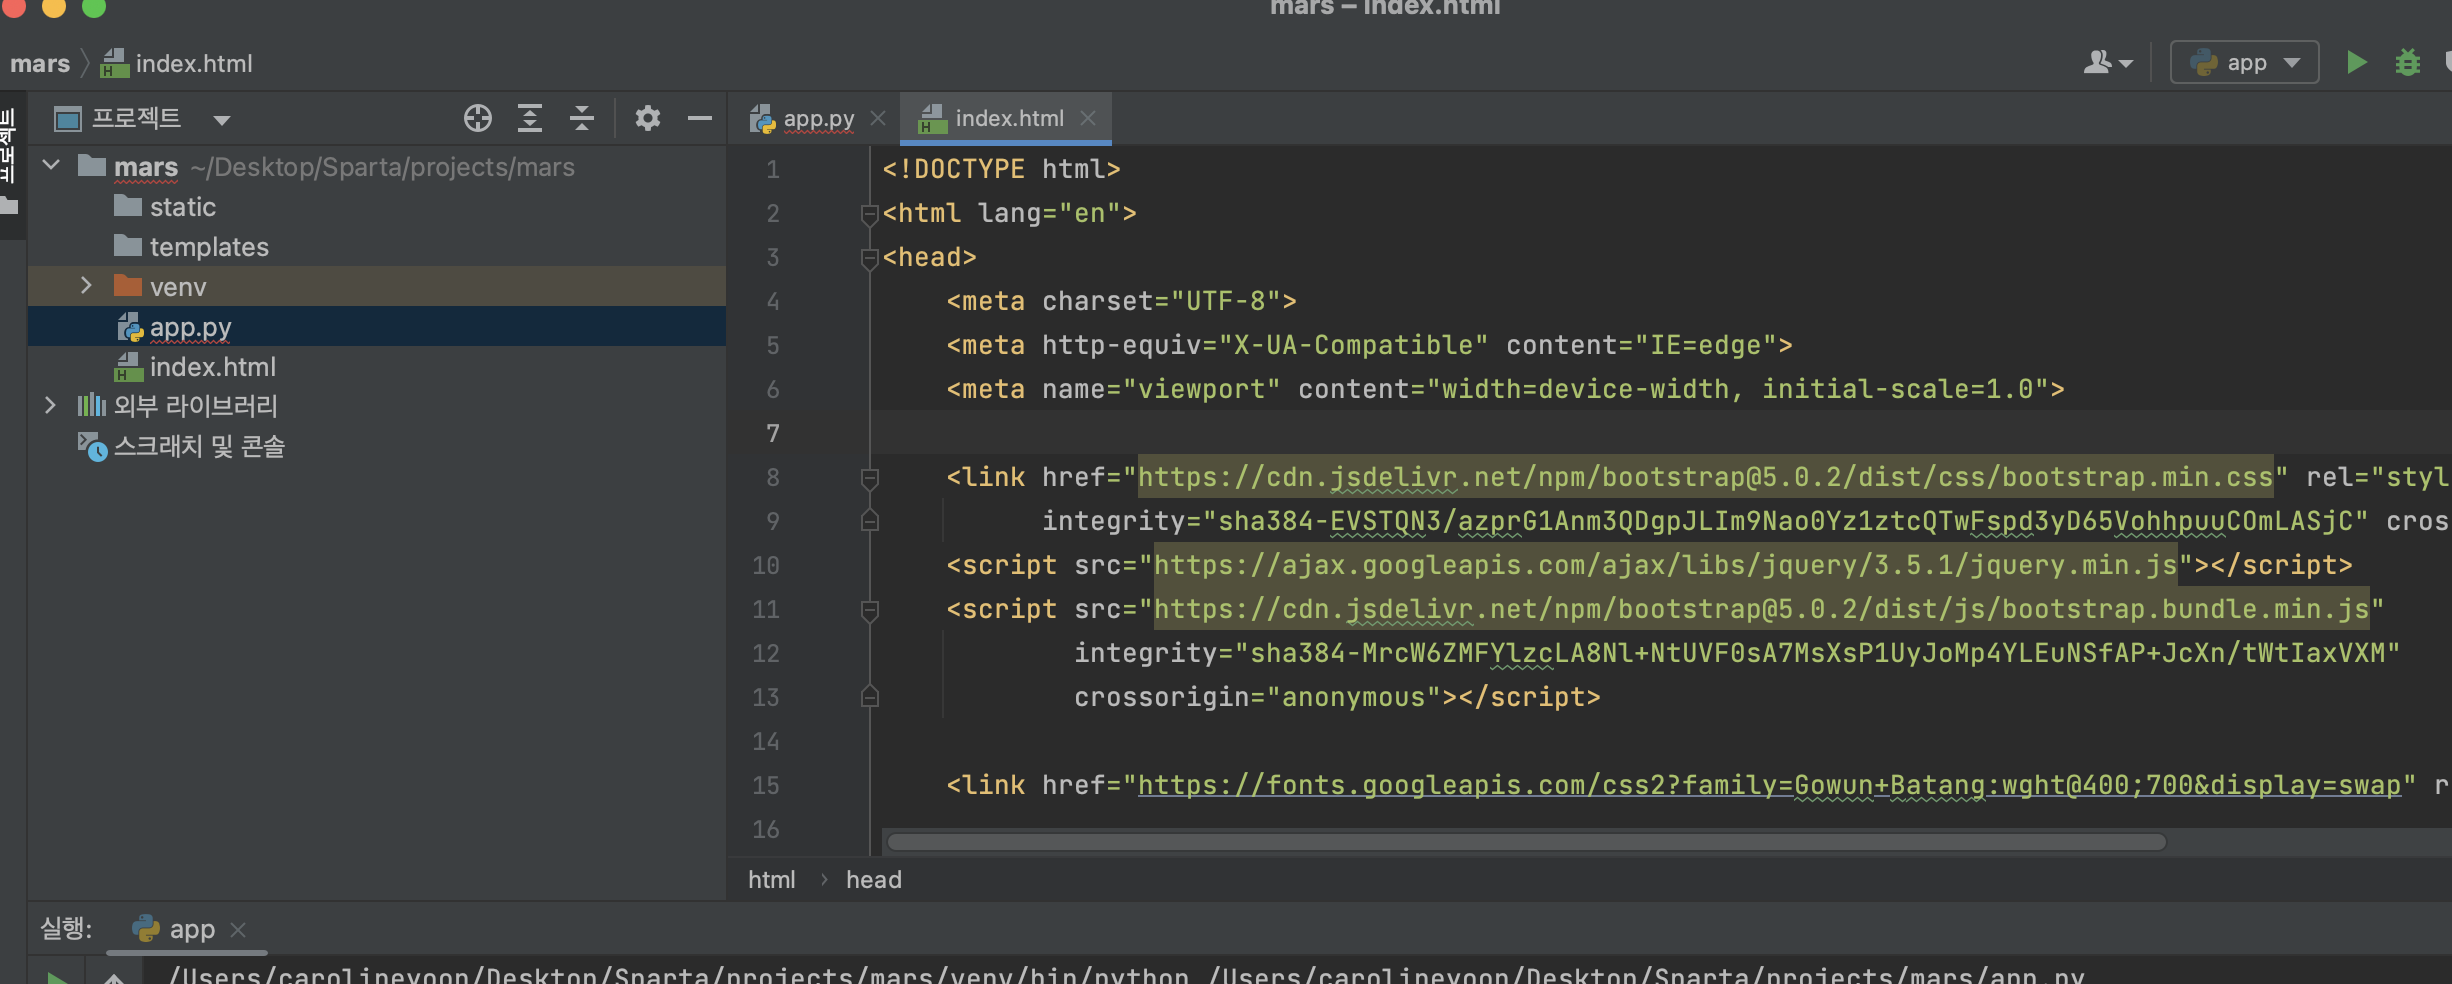Image resolution: width=2452 pixels, height=984 pixels.
Task: Click the 'mars' breadcrumb in navigation bar
Action: [x=40, y=64]
